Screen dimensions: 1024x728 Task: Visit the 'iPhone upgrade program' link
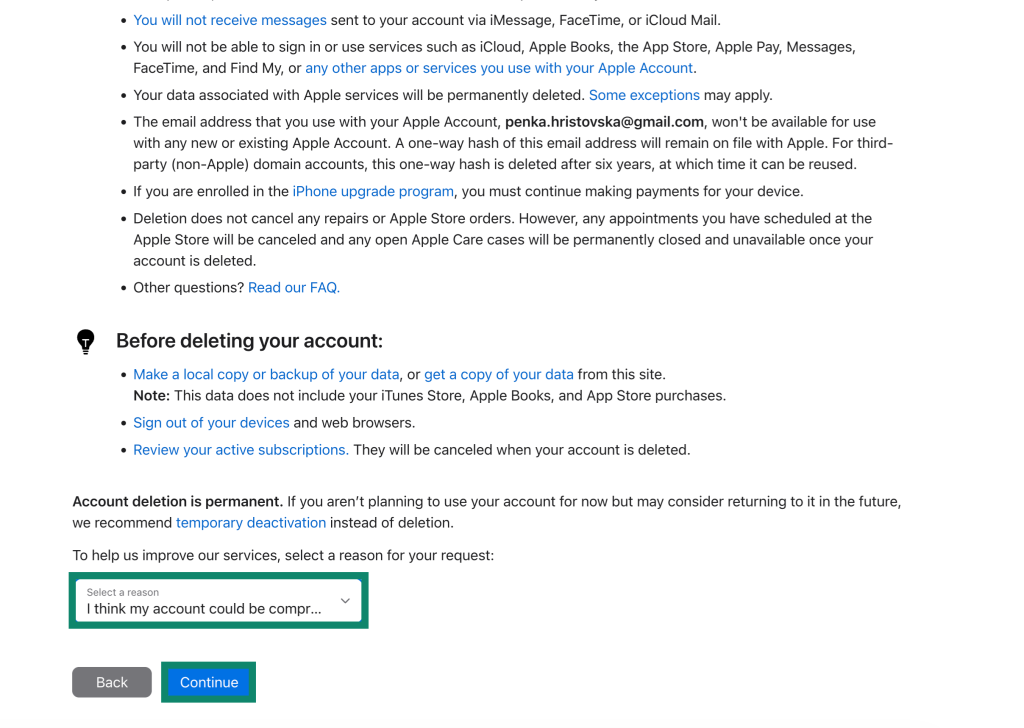[373, 191]
